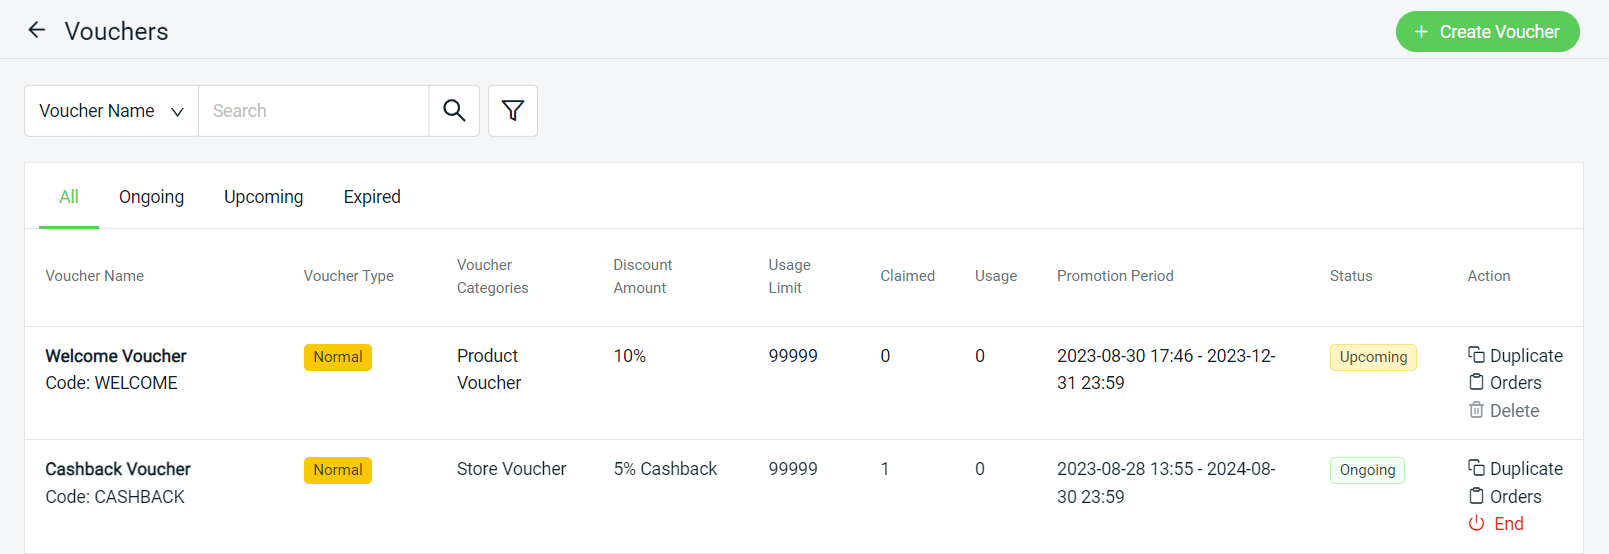Click the Duplicate icon for Welcome Voucher

(x=1476, y=355)
